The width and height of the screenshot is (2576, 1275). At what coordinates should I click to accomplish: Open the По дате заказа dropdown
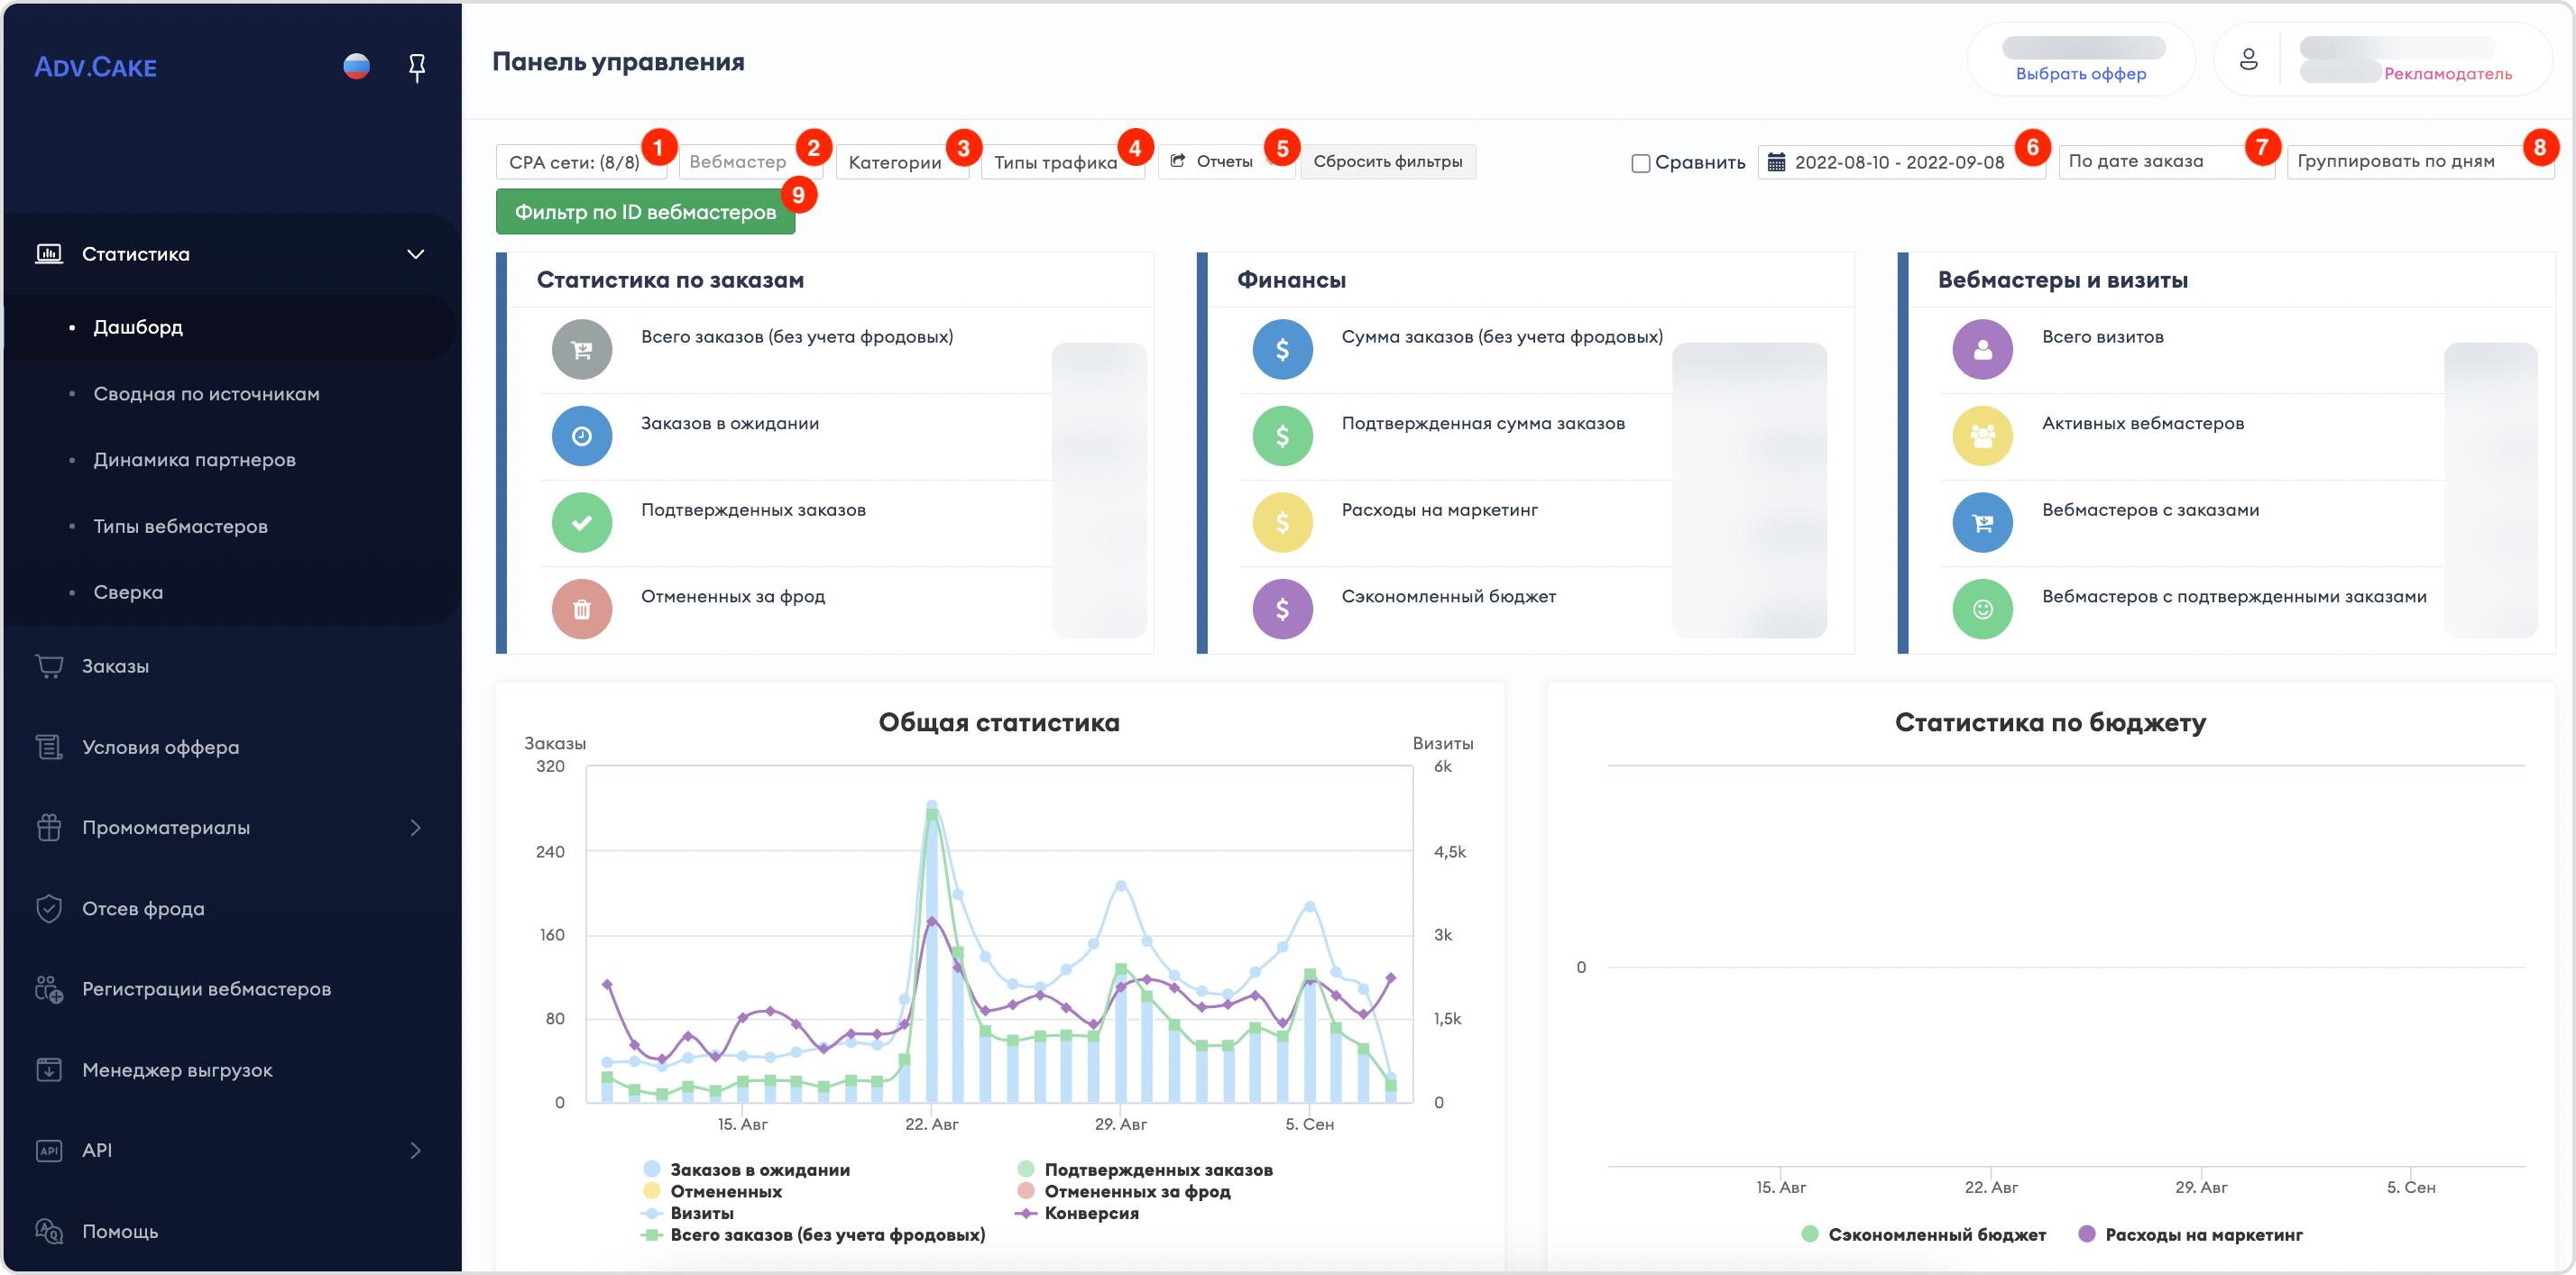click(x=2166, y=162)
